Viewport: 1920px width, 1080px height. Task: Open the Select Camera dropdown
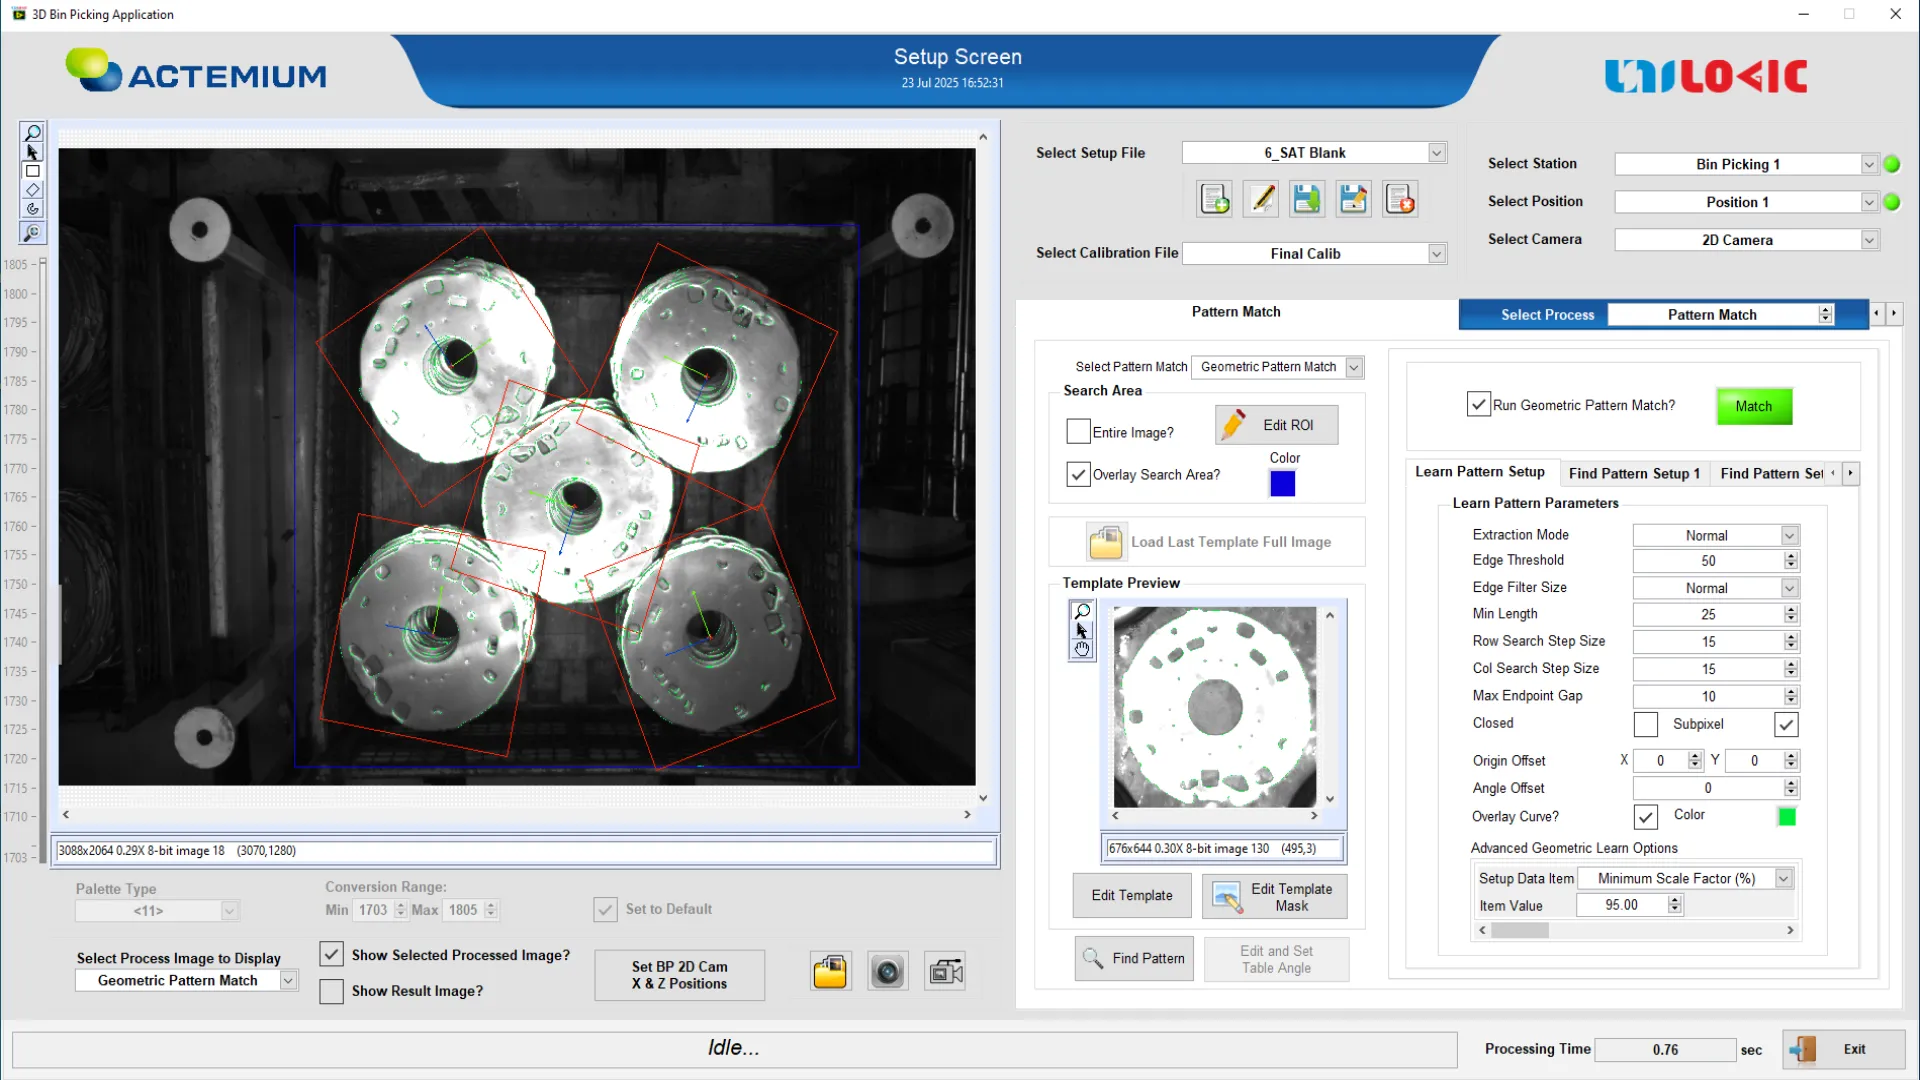[x=1868, y=240]
